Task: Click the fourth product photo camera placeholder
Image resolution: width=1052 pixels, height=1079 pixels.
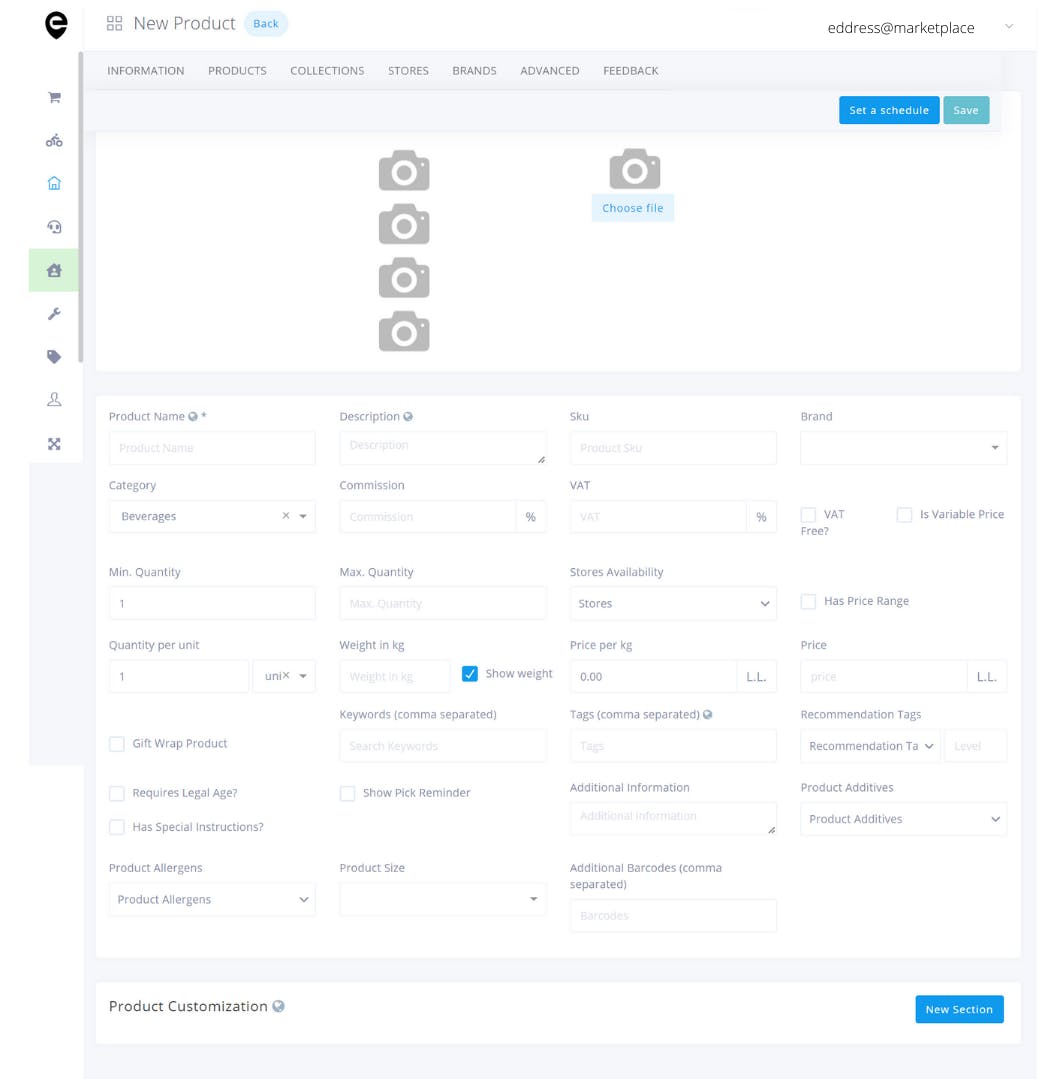Action: coord(404,331)
